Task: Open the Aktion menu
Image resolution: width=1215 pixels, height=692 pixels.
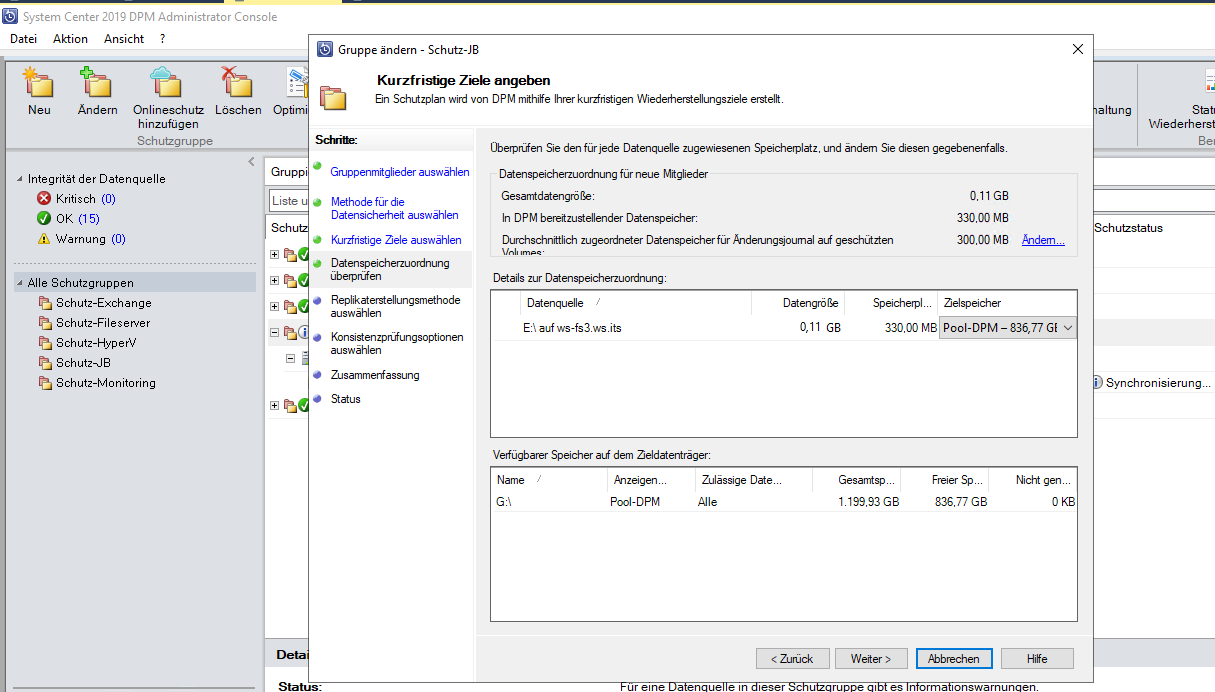Action: point(70,39)
